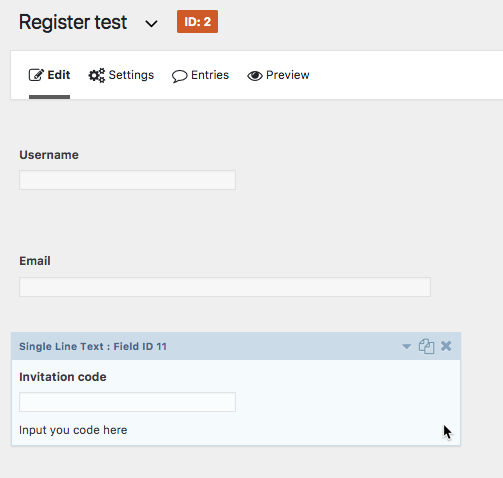
Task: Click the orange ID: 2 badge
Action: [197, 22]
